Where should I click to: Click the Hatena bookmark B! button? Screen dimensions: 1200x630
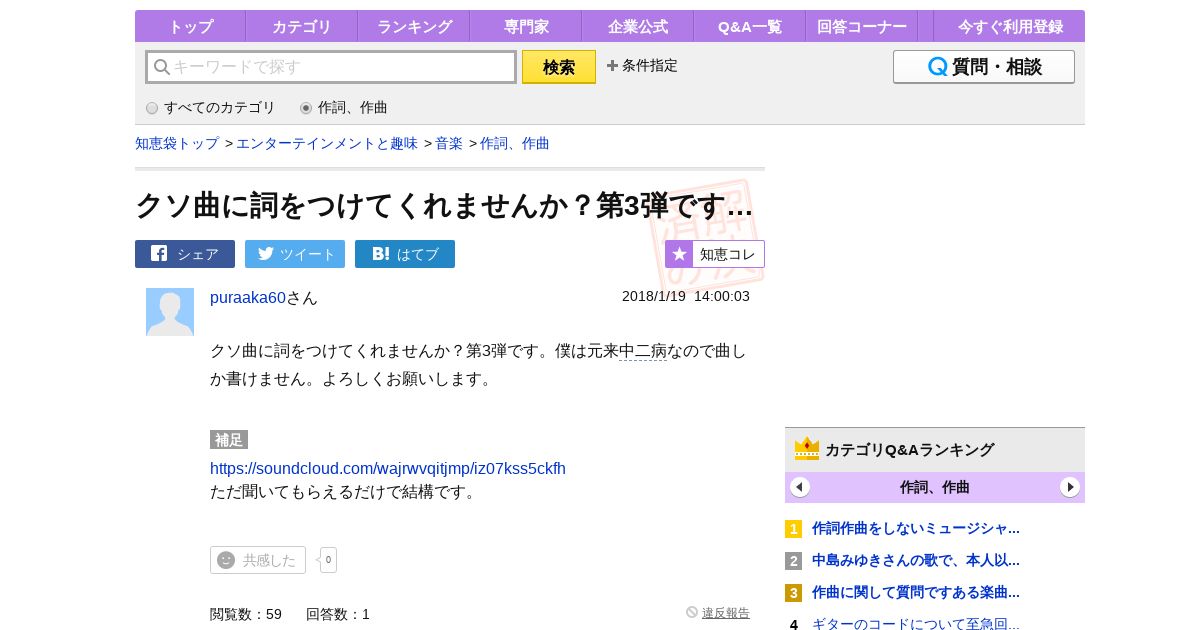[405, 254]
